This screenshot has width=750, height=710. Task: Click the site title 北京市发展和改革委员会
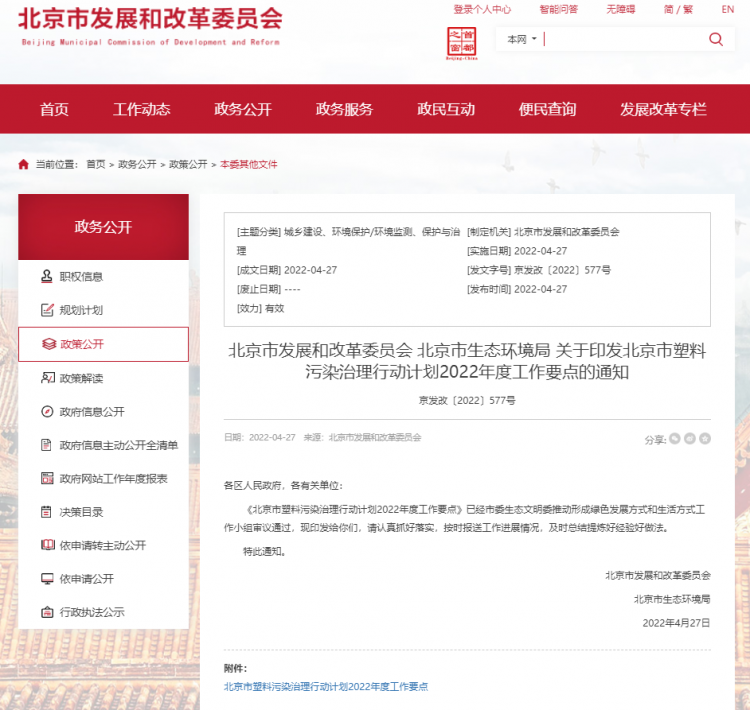click(150, 19)
